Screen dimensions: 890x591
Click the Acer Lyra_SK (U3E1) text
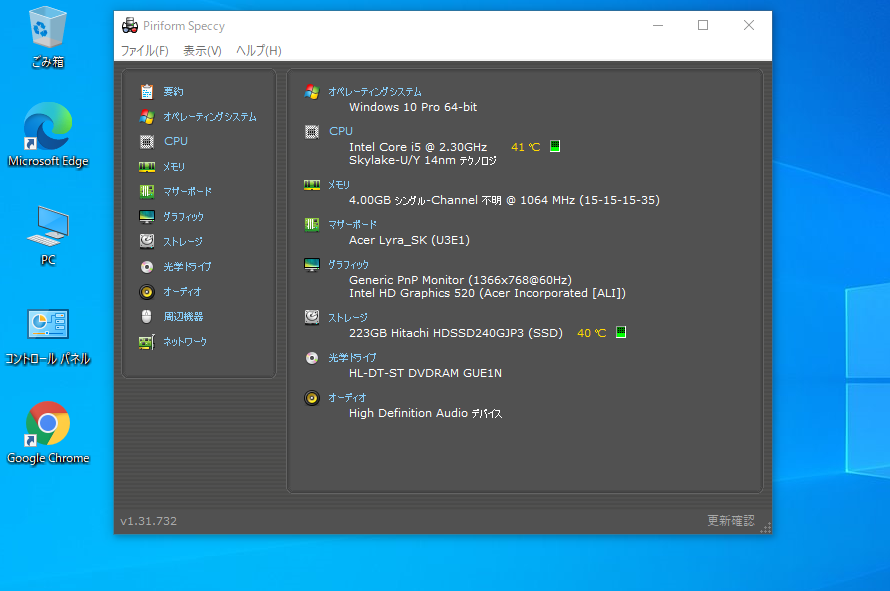point(409,240)
